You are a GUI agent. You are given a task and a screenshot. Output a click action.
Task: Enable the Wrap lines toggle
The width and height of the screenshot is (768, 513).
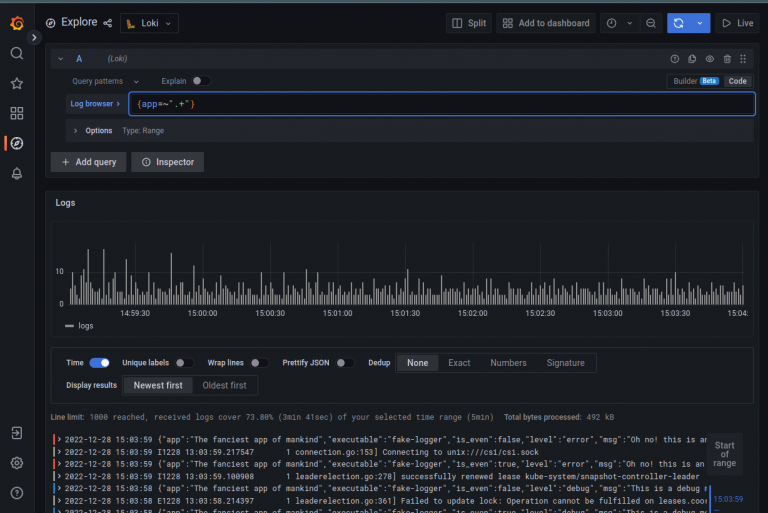pyautogui.click(x=258, y=363)
